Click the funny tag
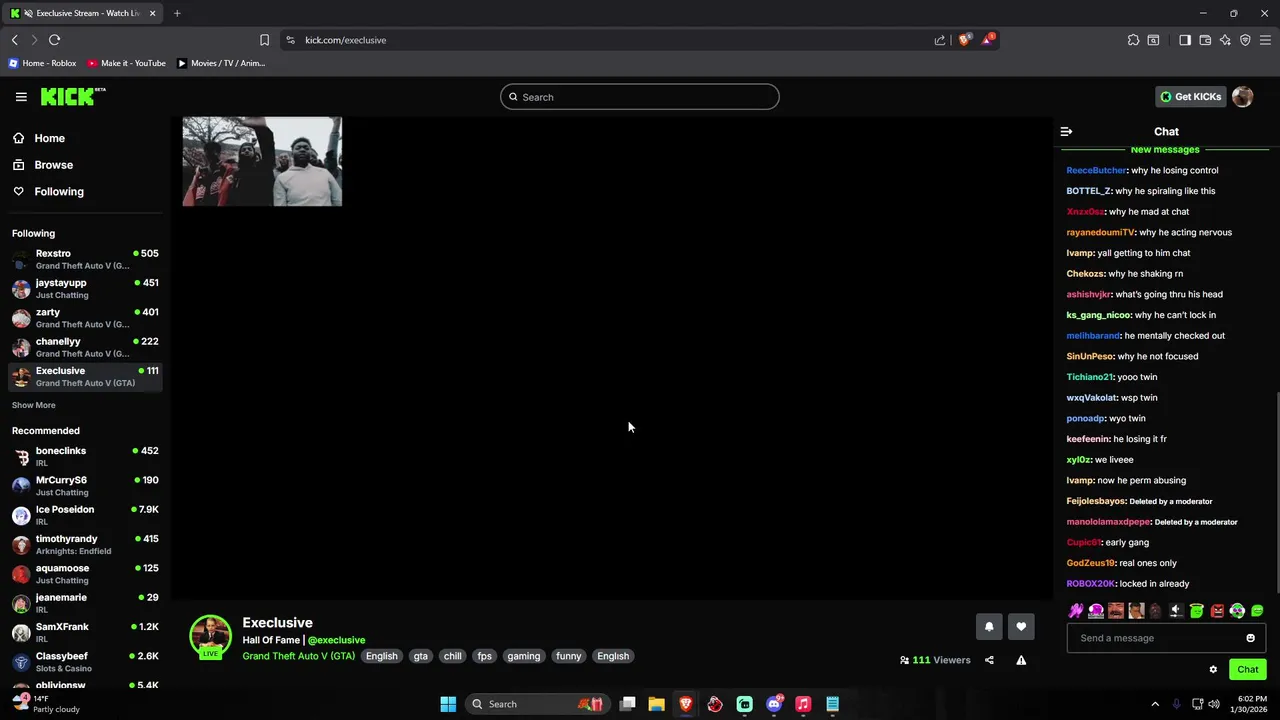 coord(569,656)
